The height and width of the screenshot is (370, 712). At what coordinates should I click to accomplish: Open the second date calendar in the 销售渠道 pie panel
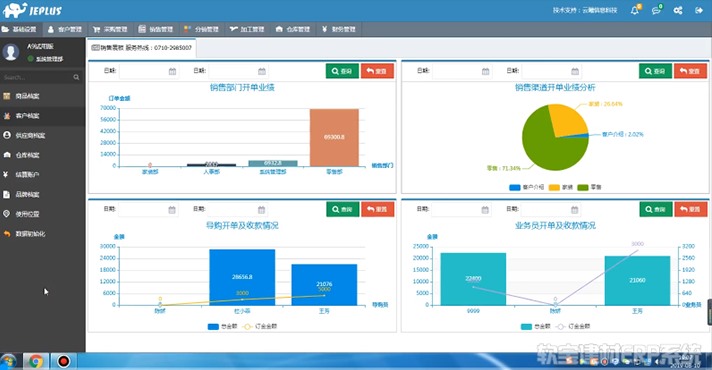(575, 71)
